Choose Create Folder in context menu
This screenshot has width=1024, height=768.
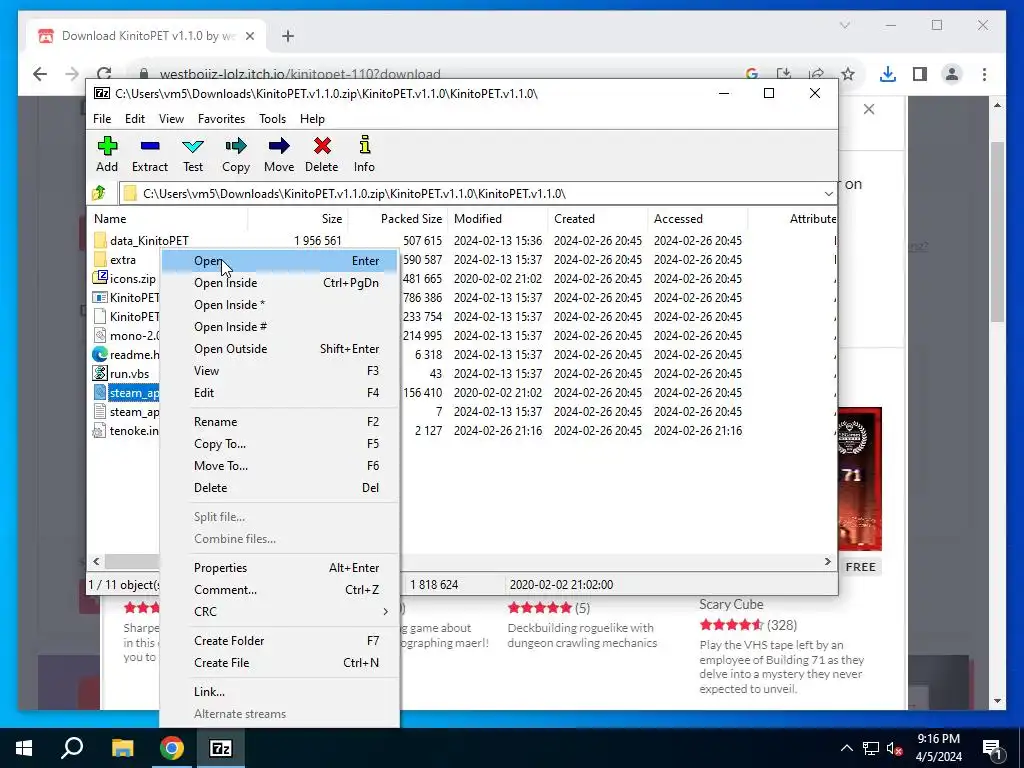(x=280, y=641)
